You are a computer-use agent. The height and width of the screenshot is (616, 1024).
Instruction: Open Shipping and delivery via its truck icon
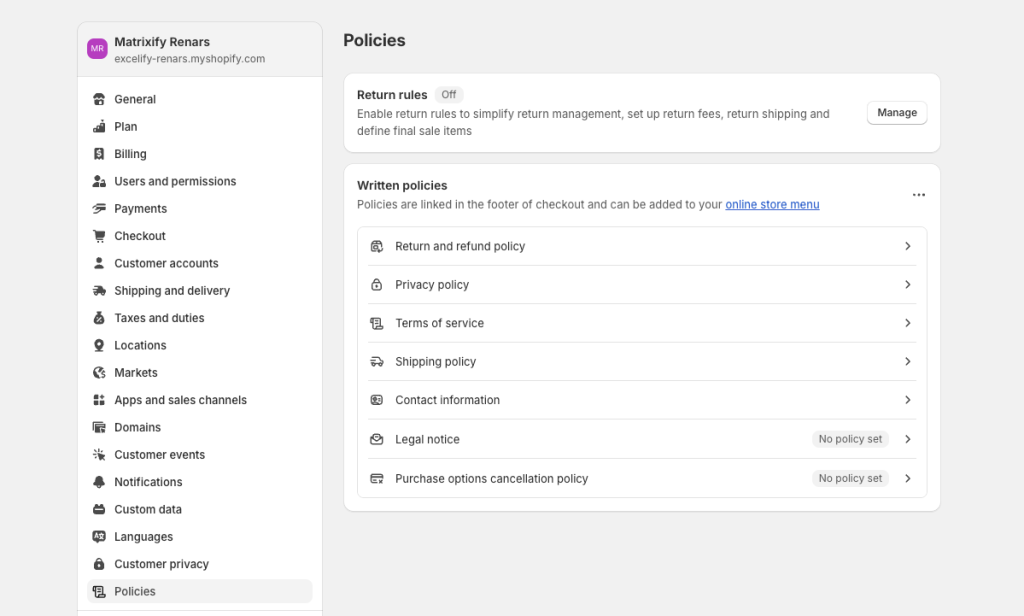click(x=97, y=290)
